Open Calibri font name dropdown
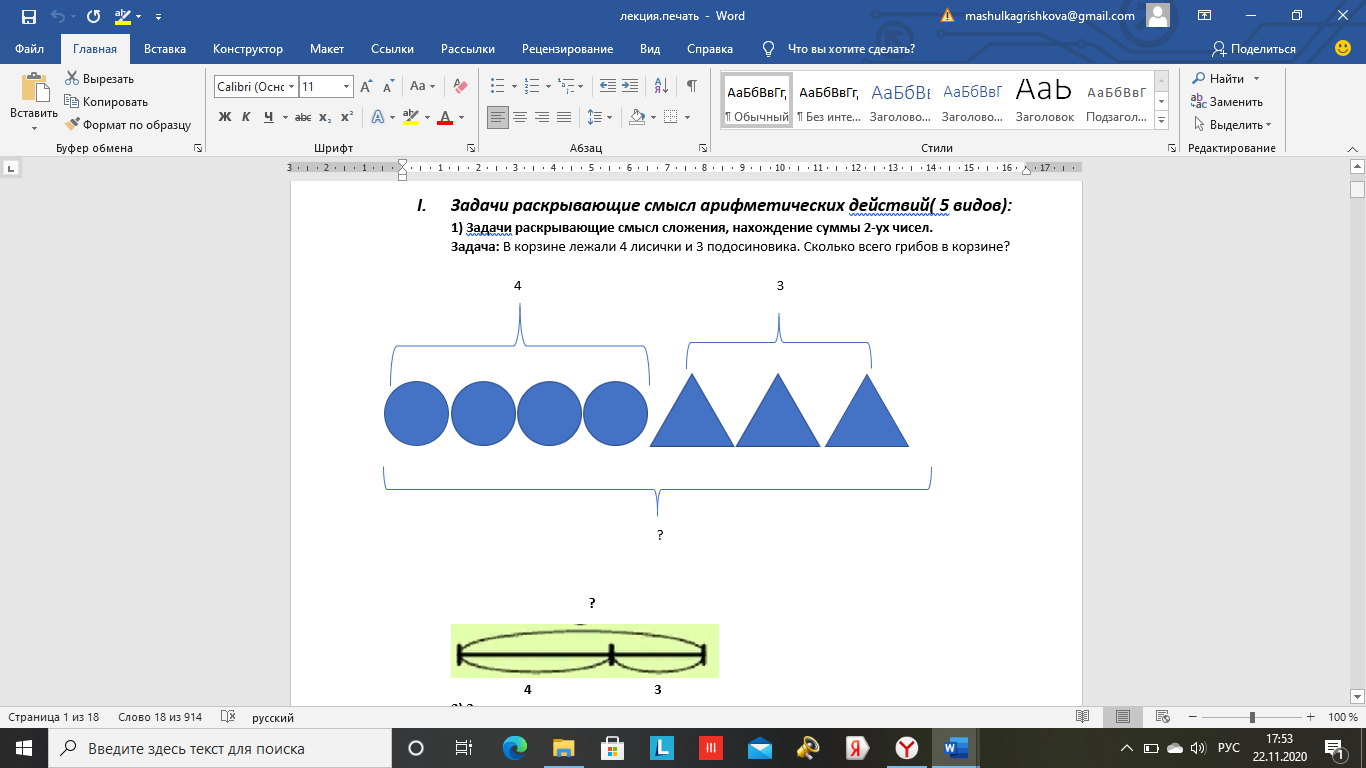This screenshot has width=1366, height=768. [x=292, y=87]
